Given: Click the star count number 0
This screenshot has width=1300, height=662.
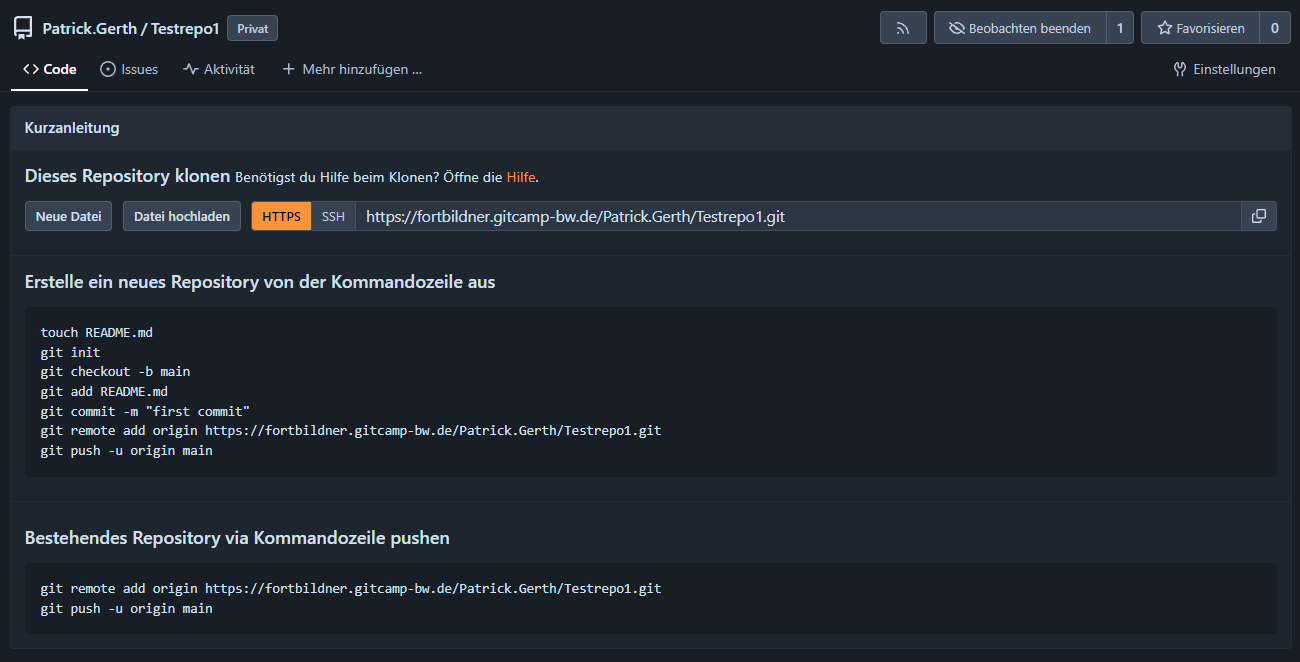Looking at the screenshot, I should (1274, 28).
